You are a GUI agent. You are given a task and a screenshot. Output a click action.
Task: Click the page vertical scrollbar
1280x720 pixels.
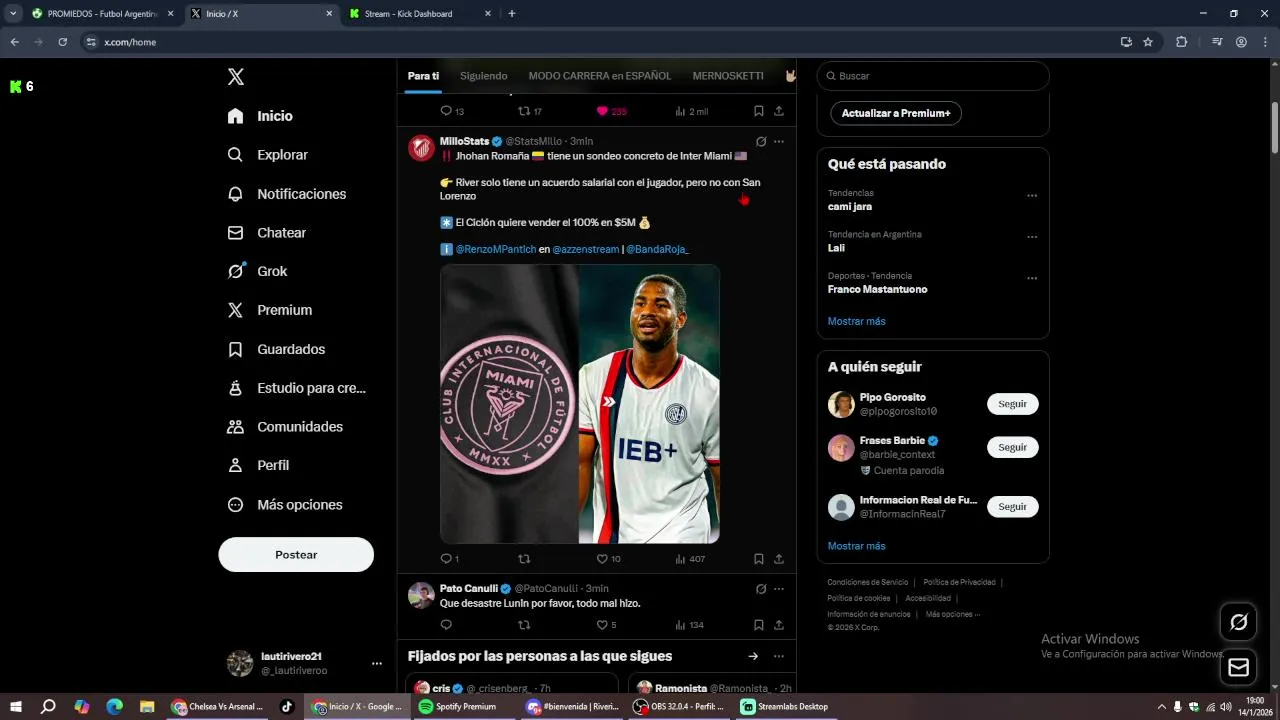pyautogui.click(x=1275, y=128)
